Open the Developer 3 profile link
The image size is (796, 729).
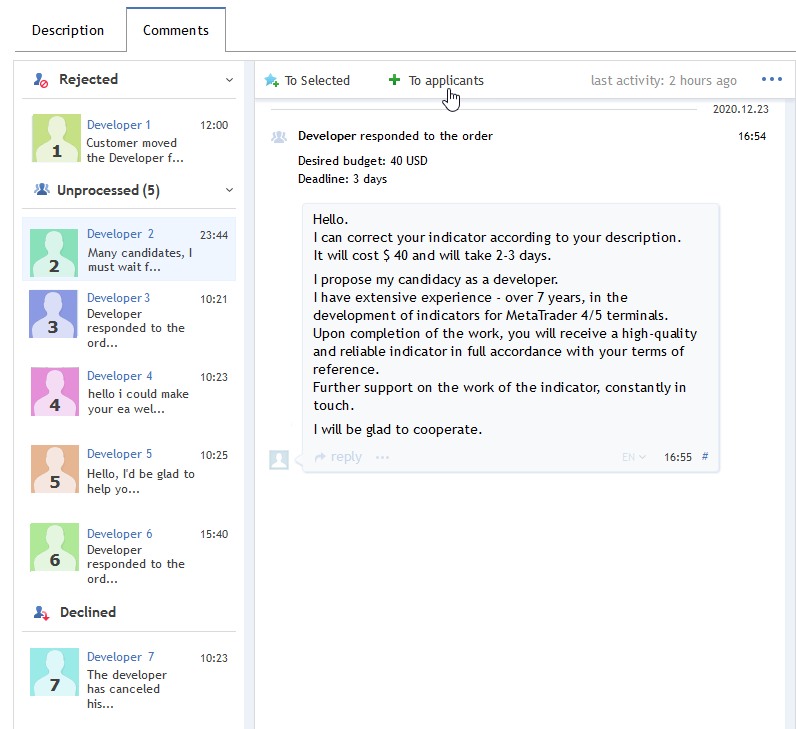click(118, 298)
